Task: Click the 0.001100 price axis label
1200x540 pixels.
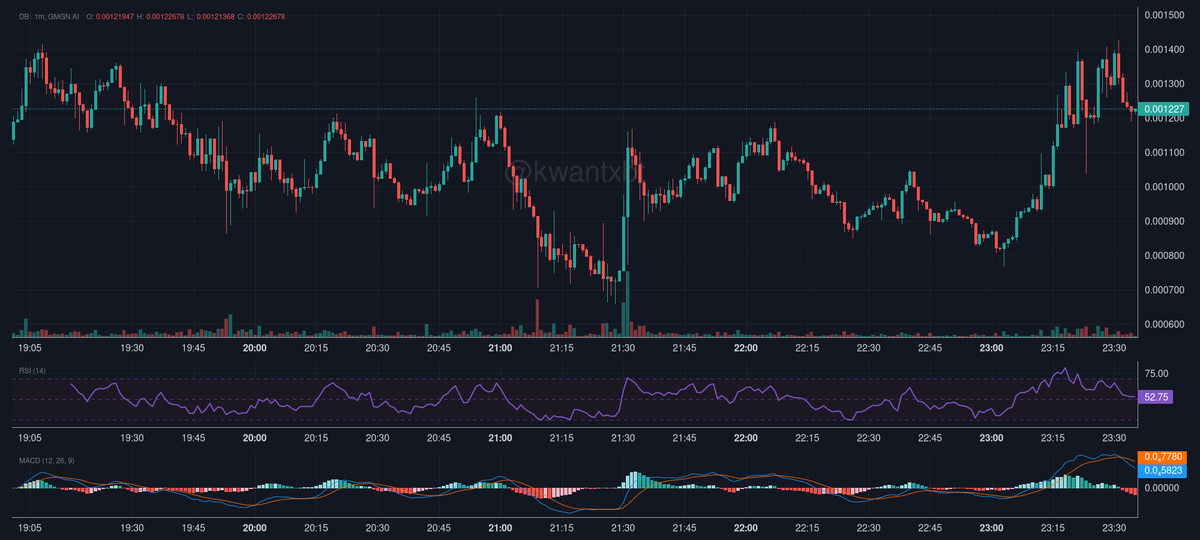Action: [1164, 152]
